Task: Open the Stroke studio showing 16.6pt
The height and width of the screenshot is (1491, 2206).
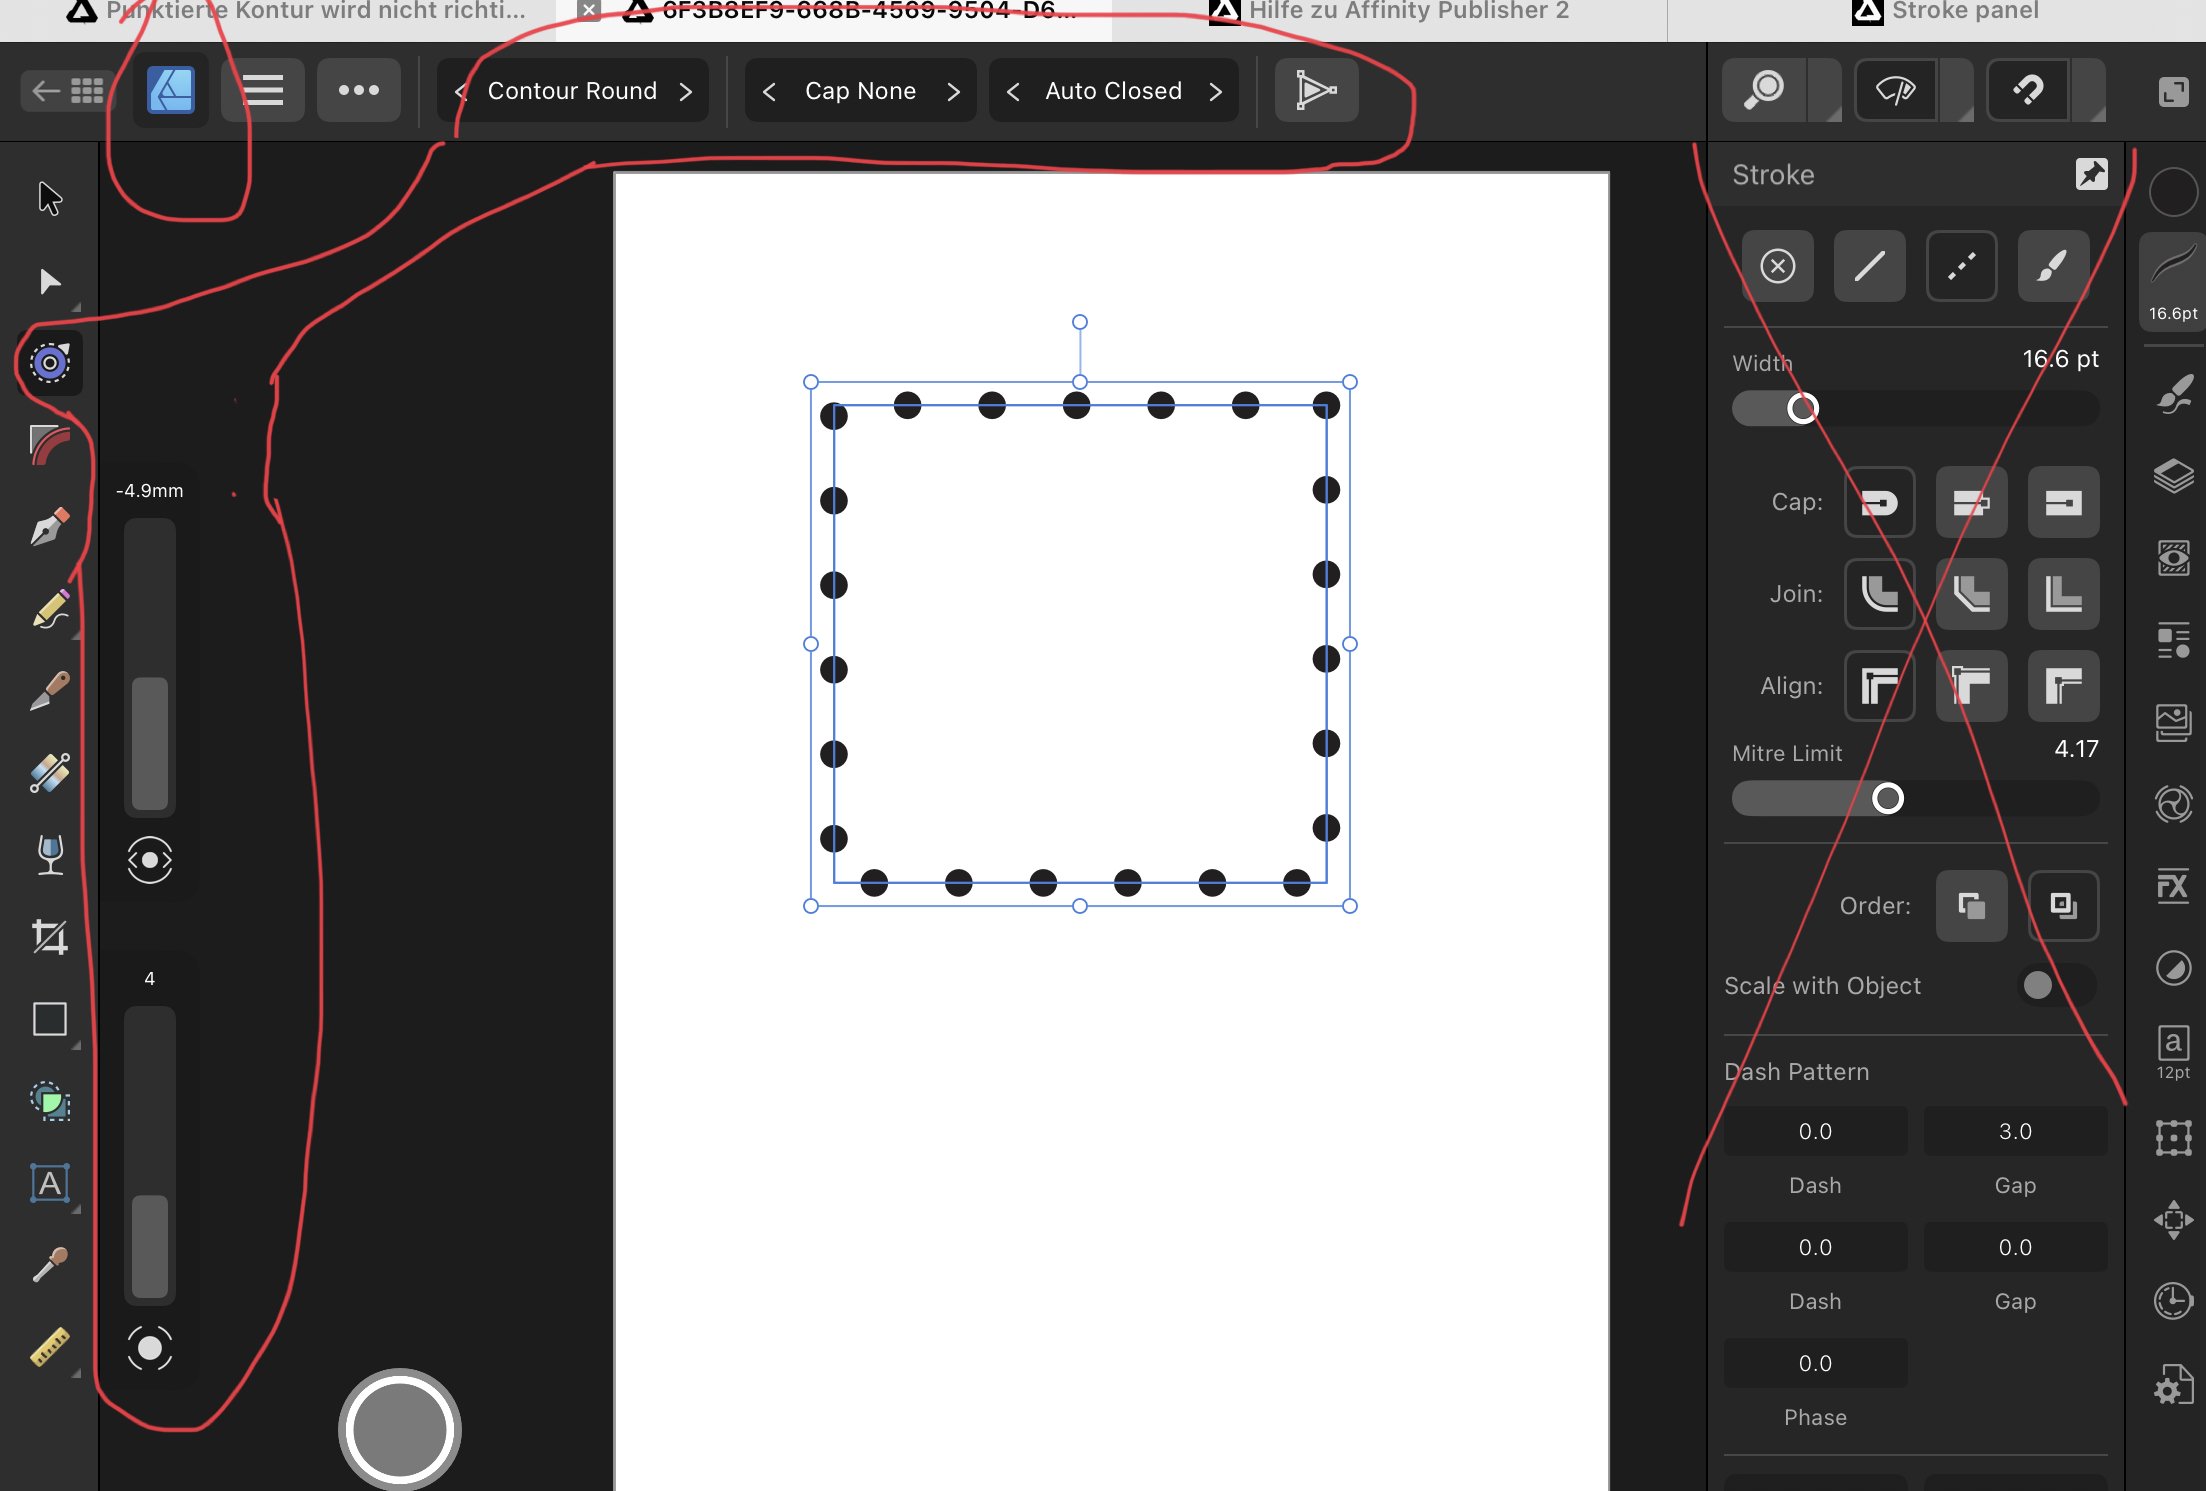Action: point(2173,280)
